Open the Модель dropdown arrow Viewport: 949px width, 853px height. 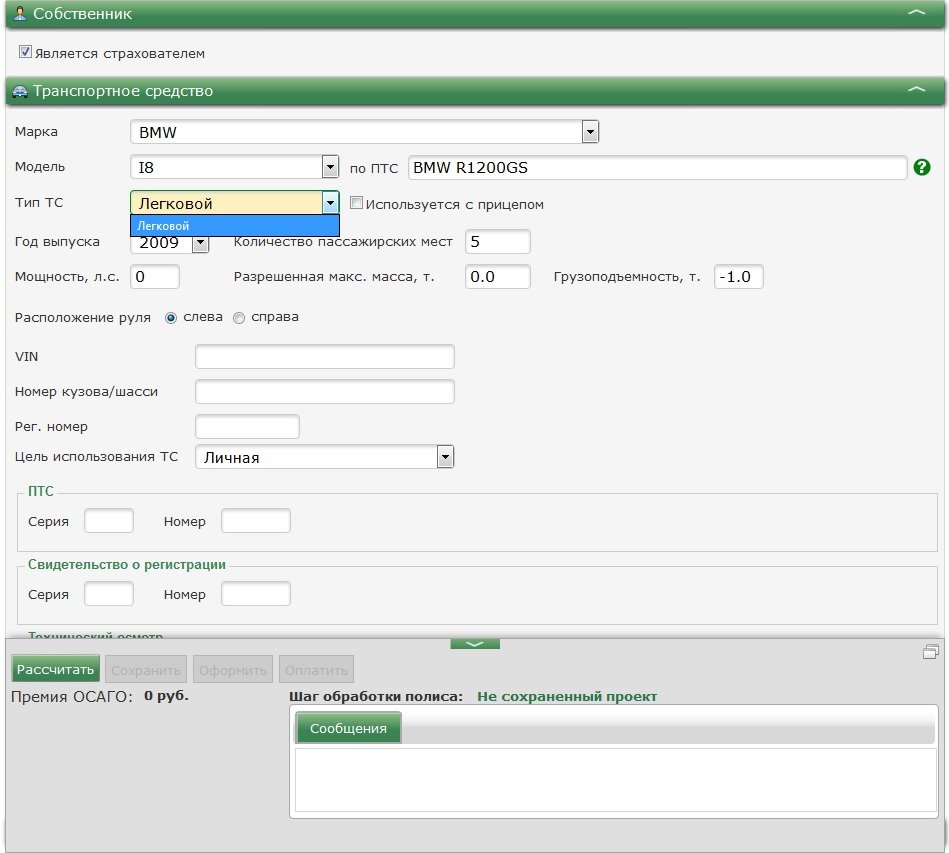pyautogui.click(x=330, y=167)
